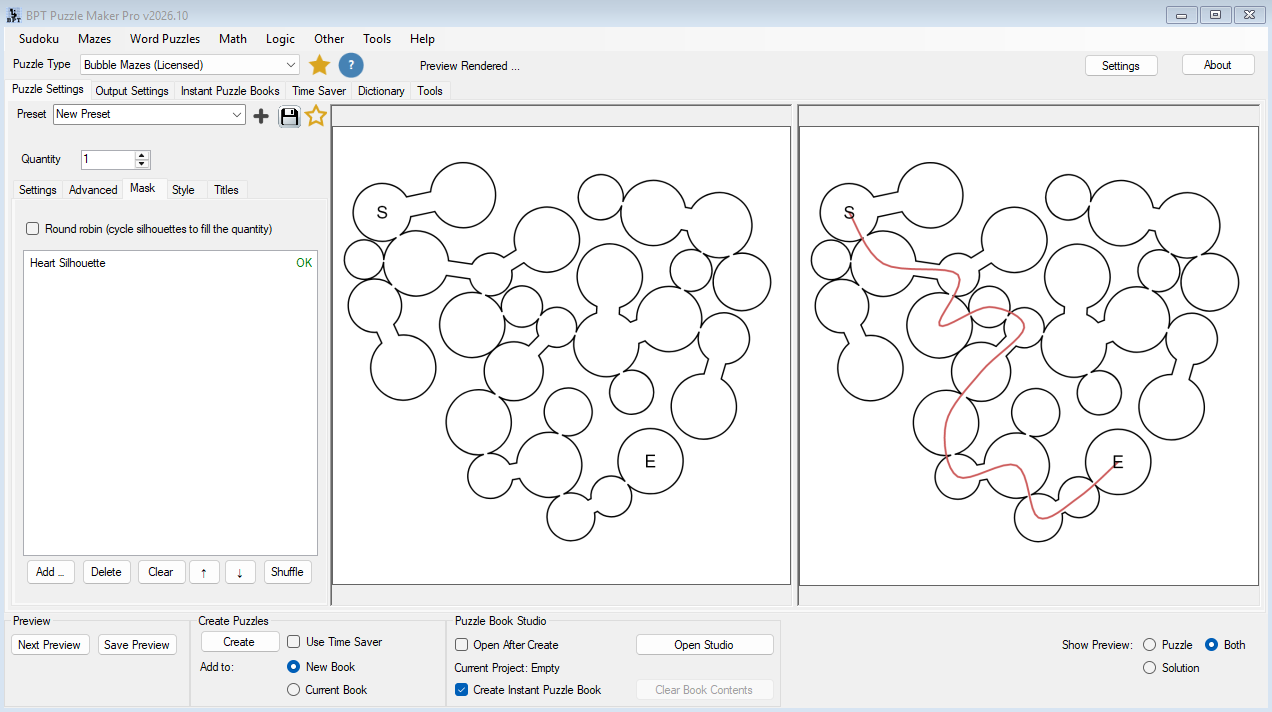Click Next Preview button

pyautogui.click(x=49, y=645)
